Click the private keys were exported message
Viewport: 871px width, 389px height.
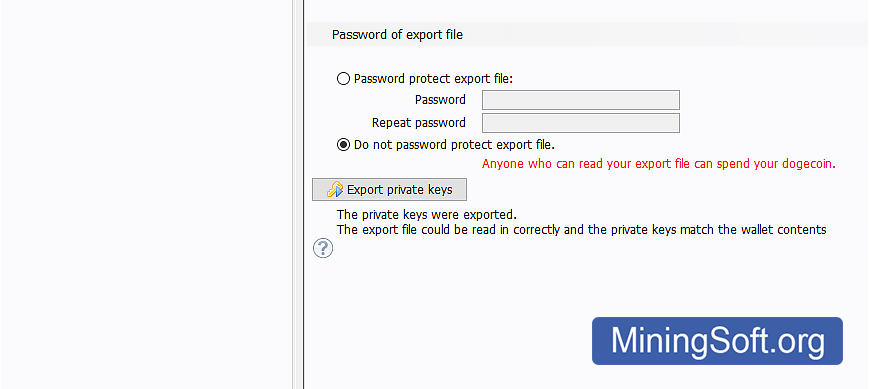pyautogui.click(x=427, y=215)
